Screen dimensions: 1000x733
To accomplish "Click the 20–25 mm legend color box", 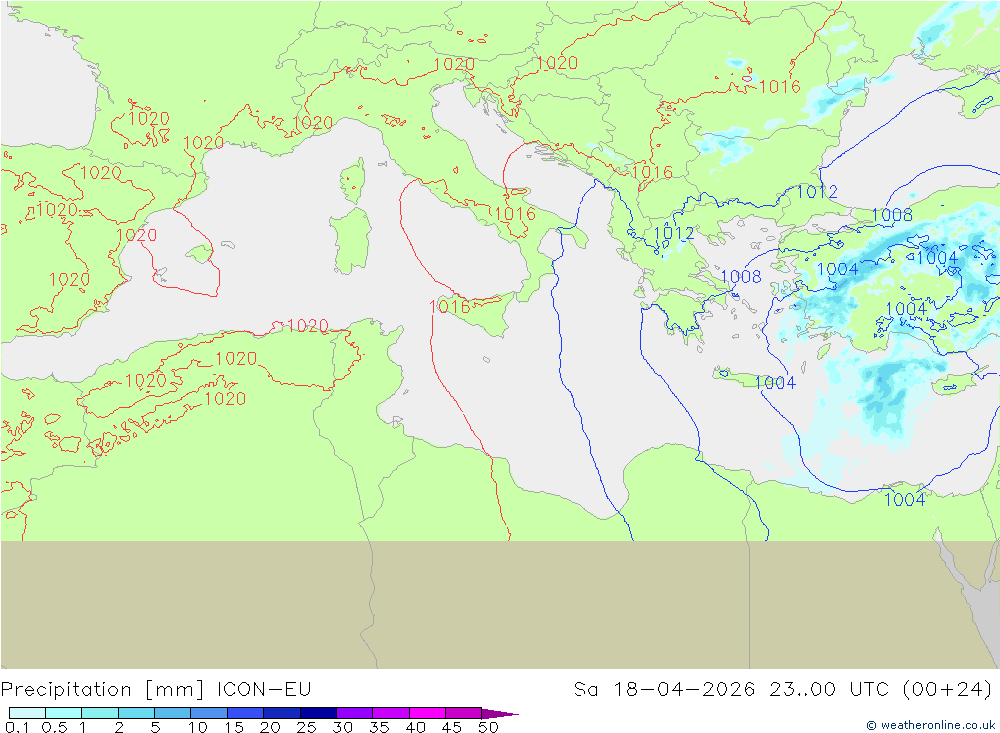I will 282,713.
